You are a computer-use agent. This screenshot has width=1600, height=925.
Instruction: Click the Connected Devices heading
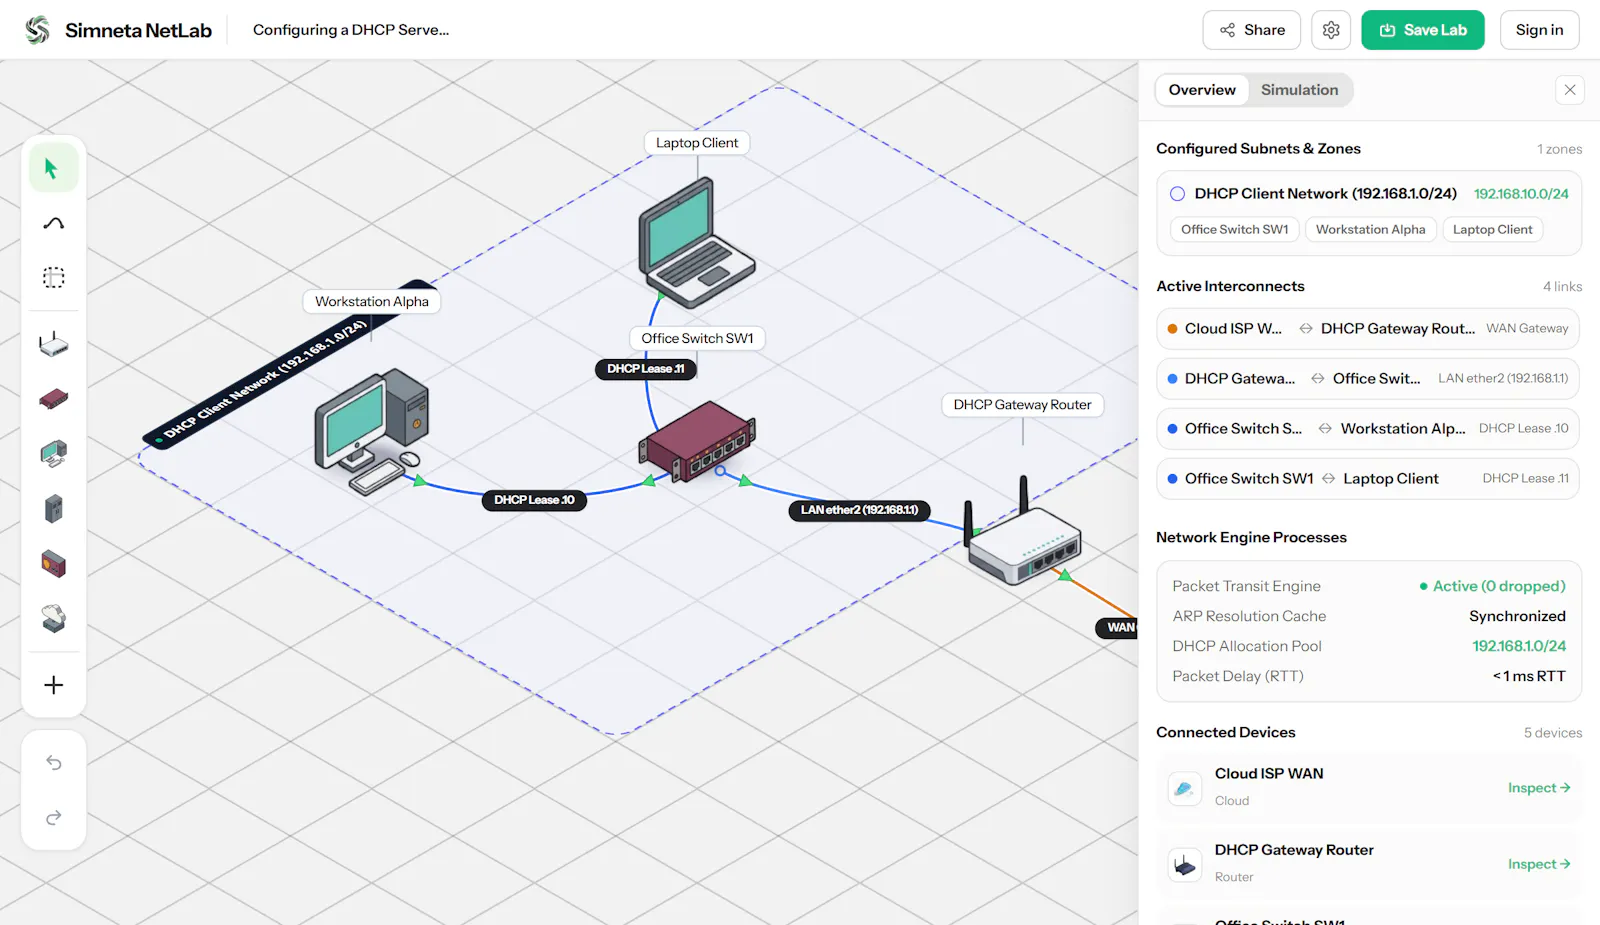1226,733
